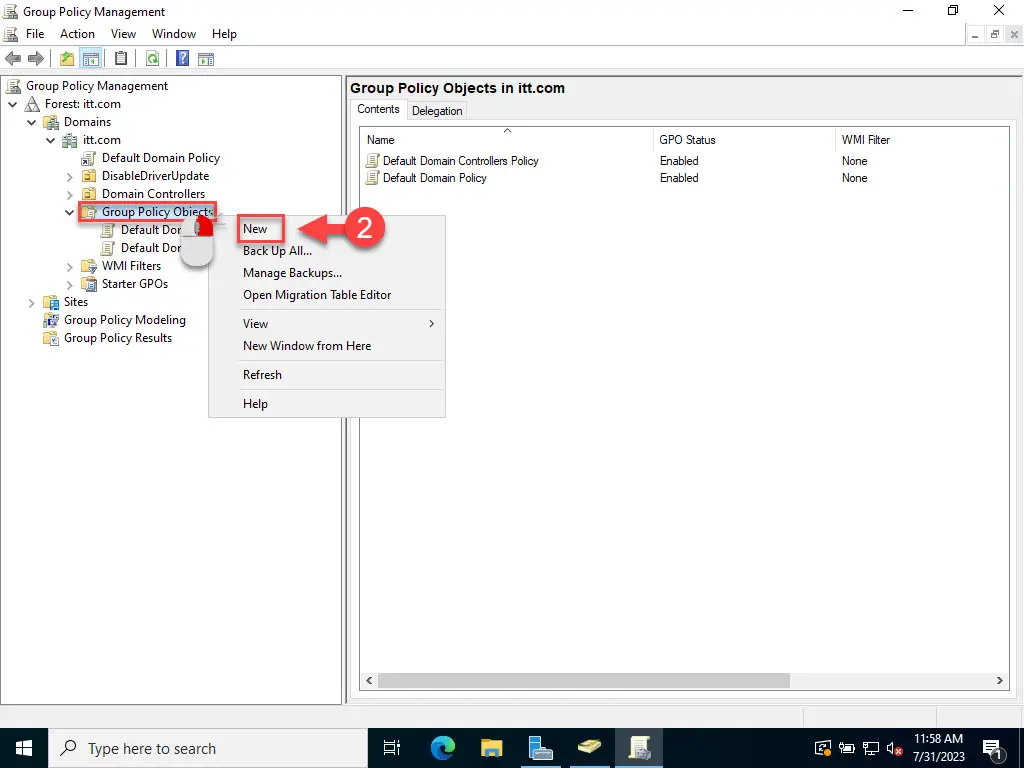Click the clipboard Properties toolbar icon
This screenshot has height=768, width=1024.
tap(121, 59)
